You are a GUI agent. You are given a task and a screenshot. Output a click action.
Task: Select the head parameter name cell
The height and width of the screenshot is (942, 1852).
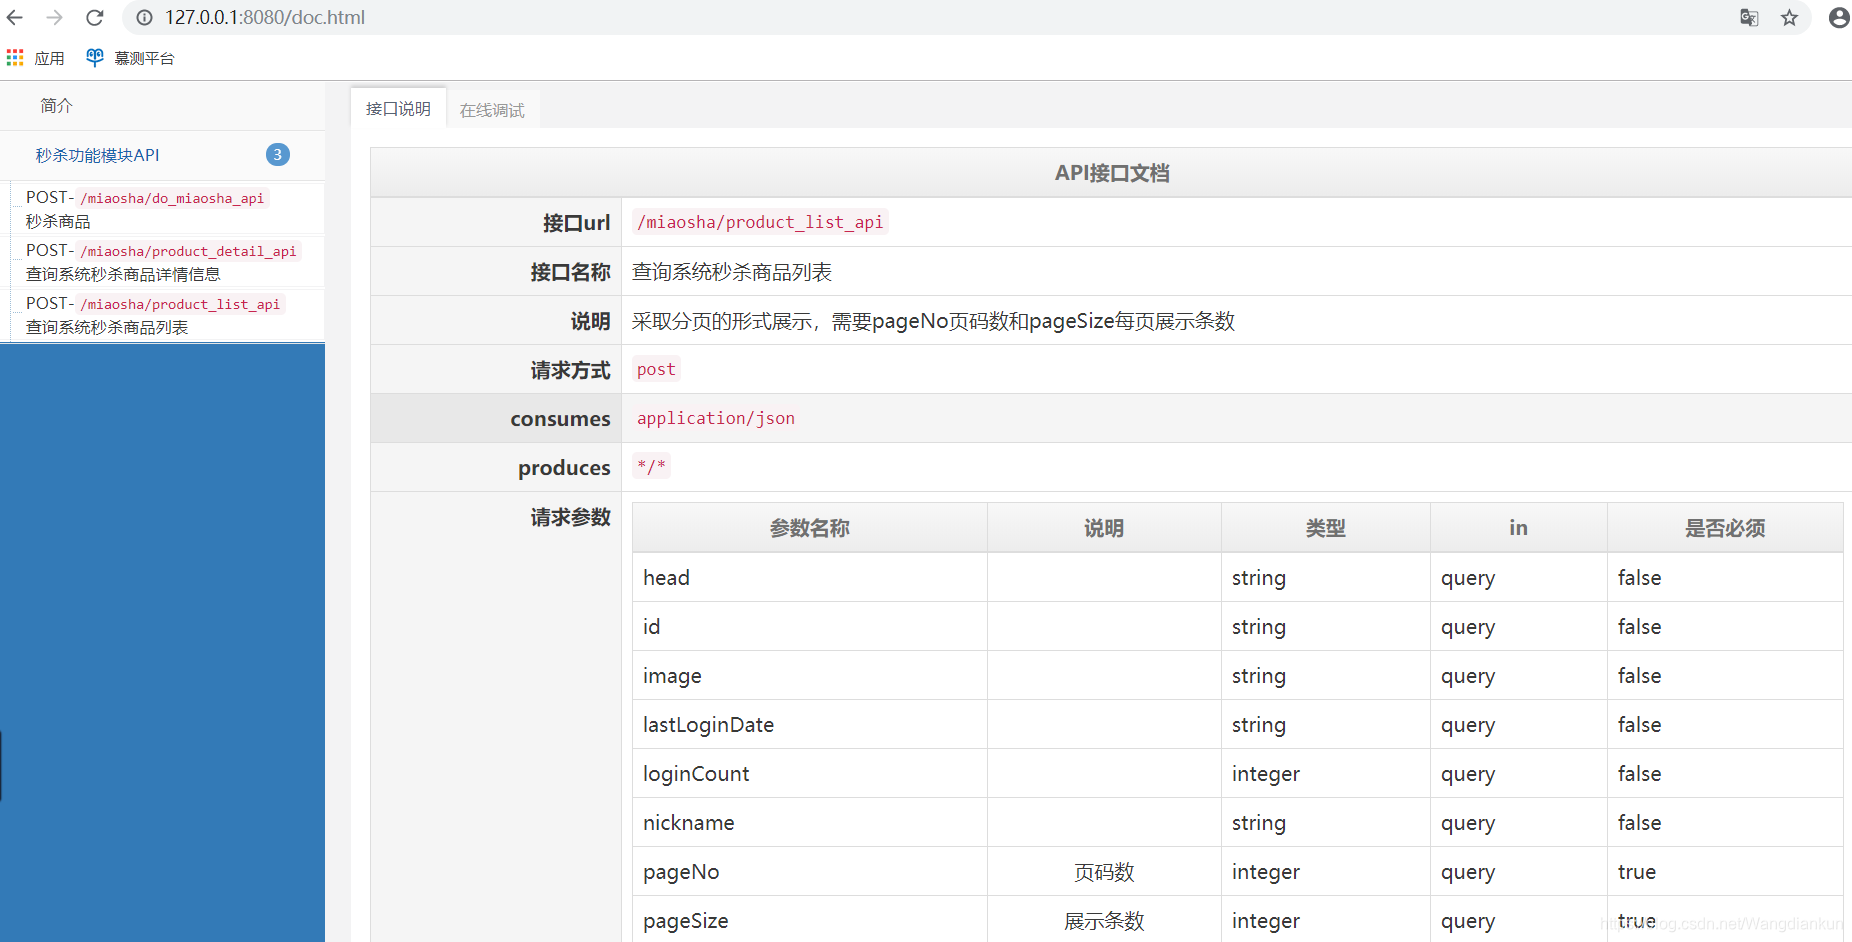coord(810,578)
